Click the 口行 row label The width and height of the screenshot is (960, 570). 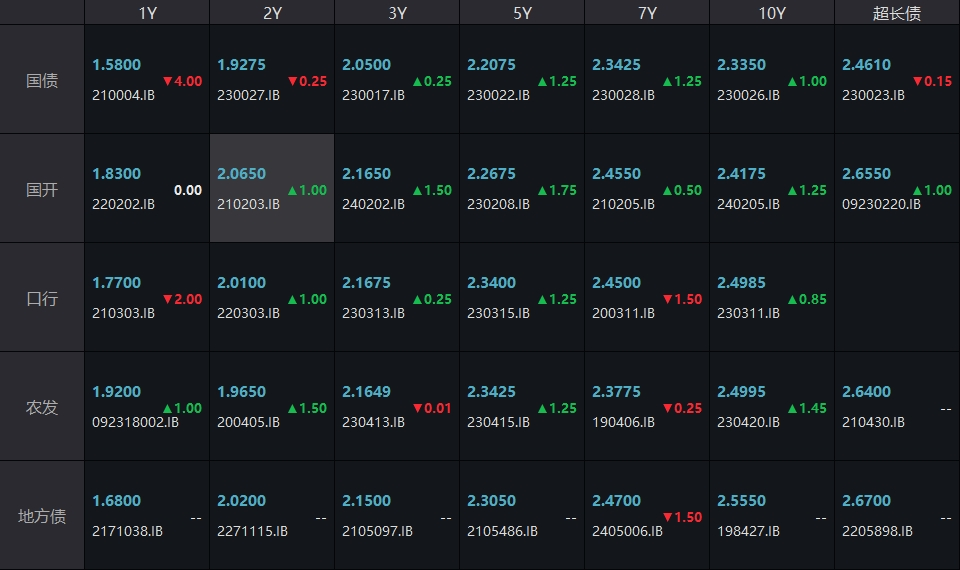click(42, 298)
